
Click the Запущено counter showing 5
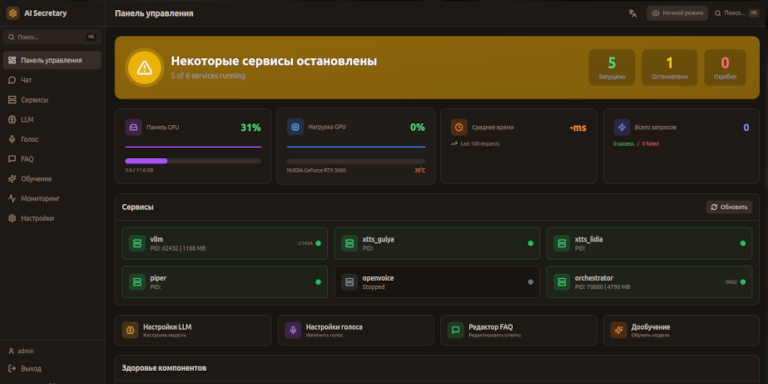(612, 68)
